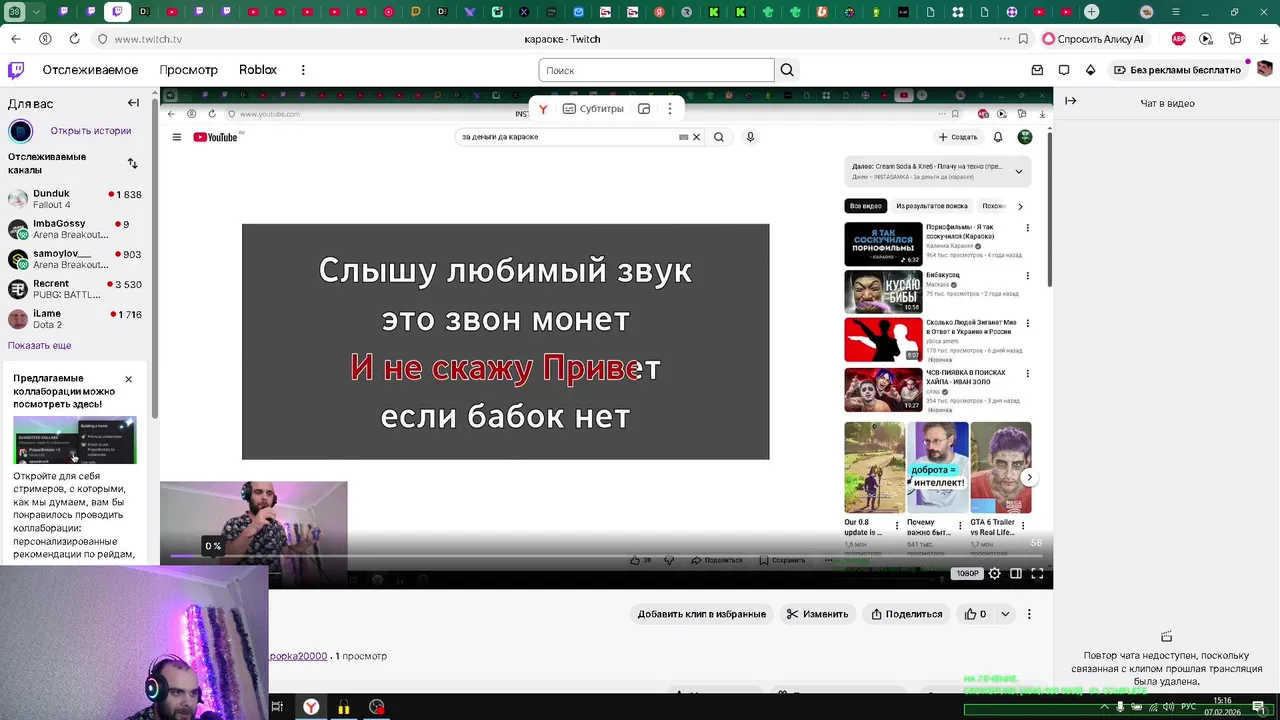Bookmark the page in the address bar
Image resolution: width=1280 pixels, height=720 pixels.
coord(1023,39)
